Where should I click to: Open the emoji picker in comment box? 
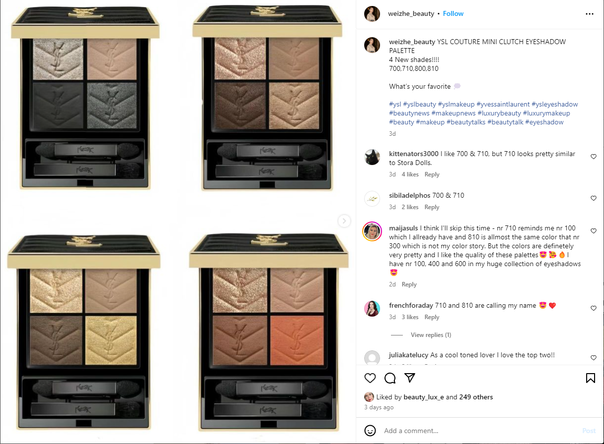370,431
